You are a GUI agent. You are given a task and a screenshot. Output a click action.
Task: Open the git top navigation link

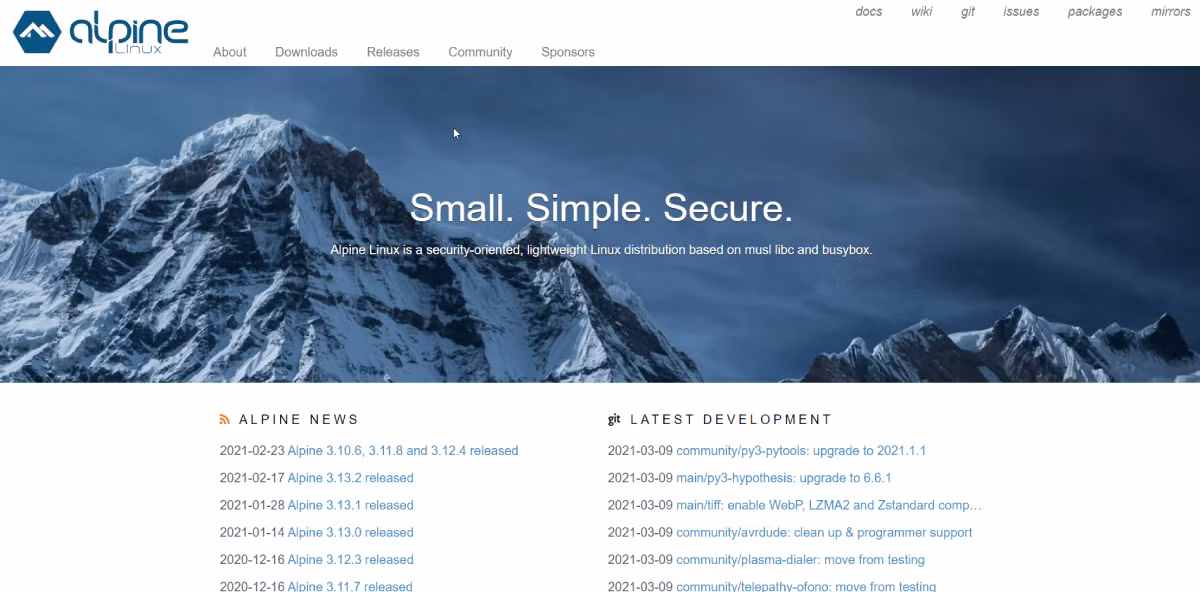click(x=968, y=12)
